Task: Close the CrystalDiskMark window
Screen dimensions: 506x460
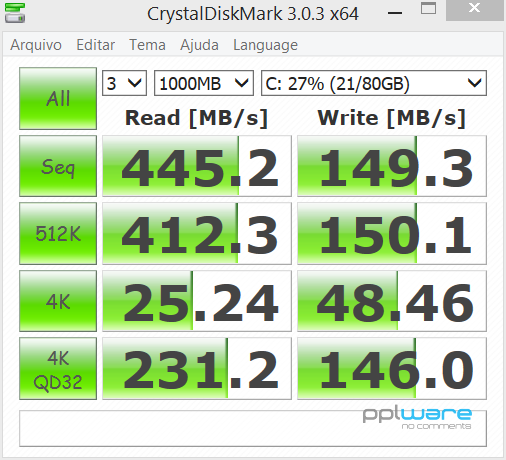Action: pos(474,9)
